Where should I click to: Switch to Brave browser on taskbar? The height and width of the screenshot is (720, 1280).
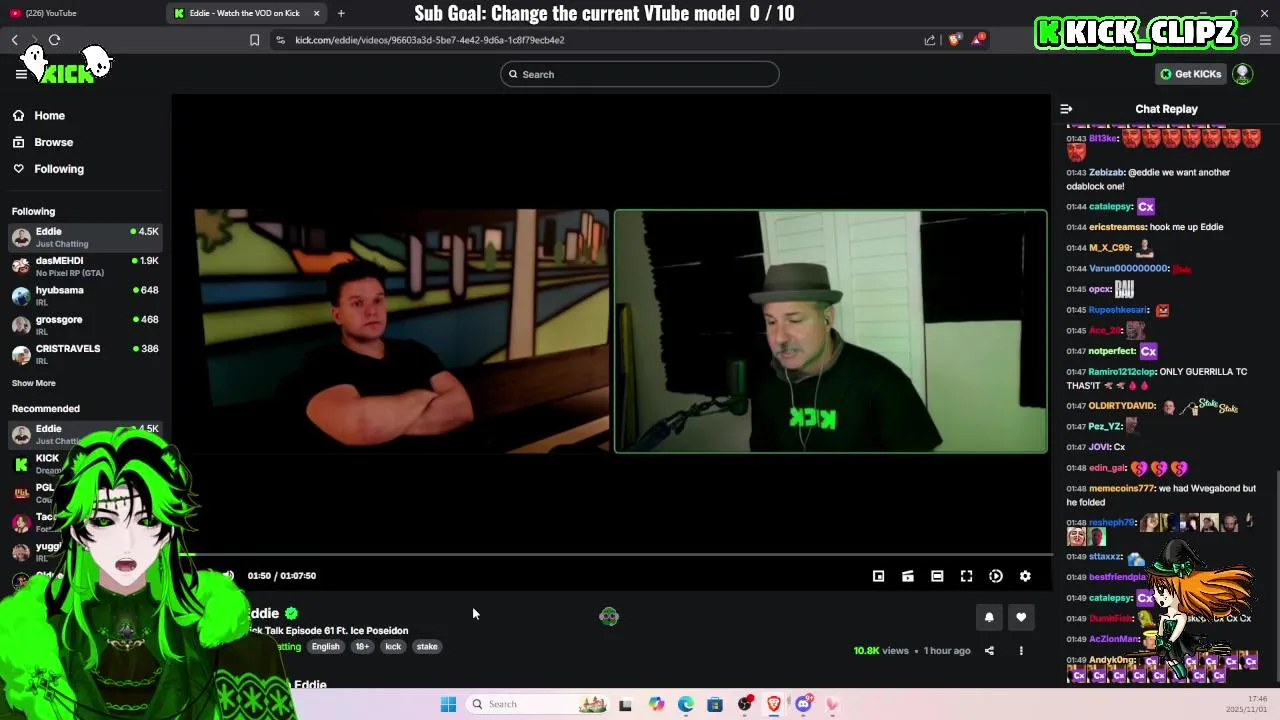[774, 704]
